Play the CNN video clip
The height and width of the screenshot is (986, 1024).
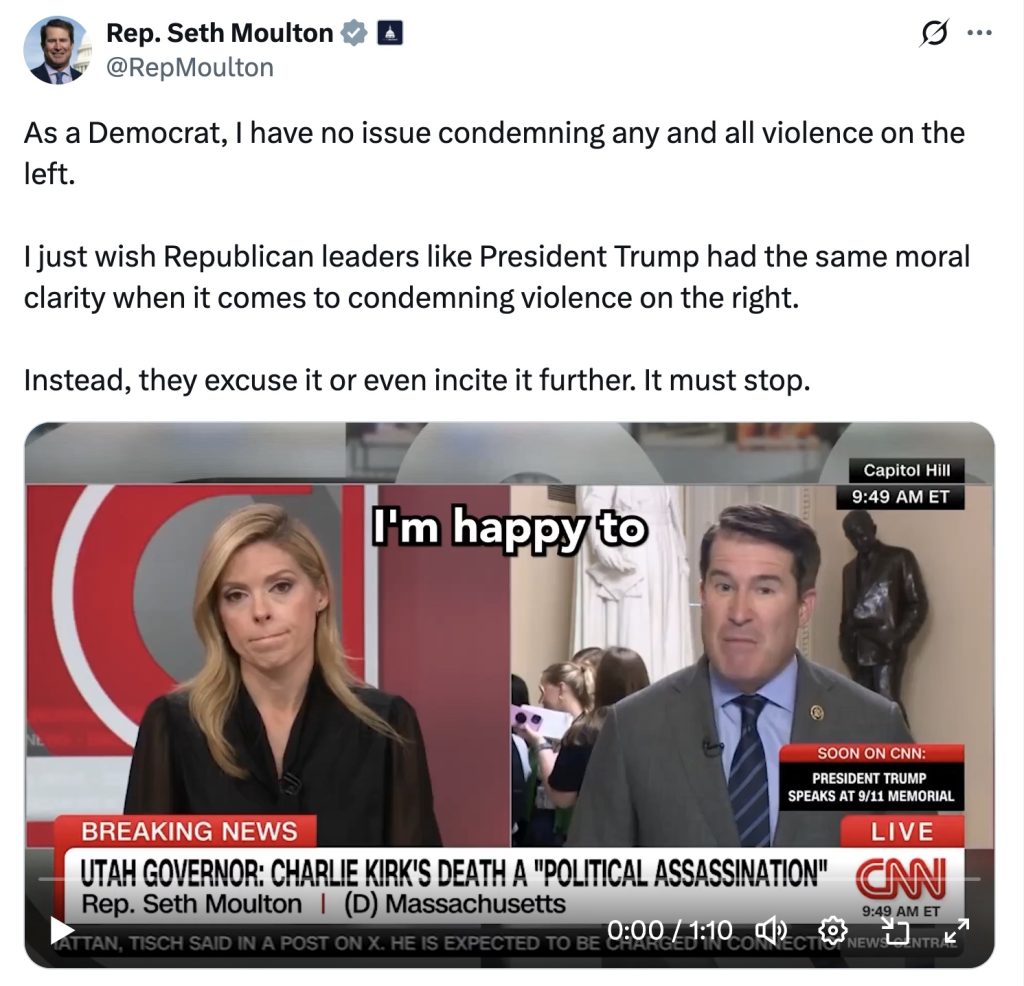click(62, 930)
